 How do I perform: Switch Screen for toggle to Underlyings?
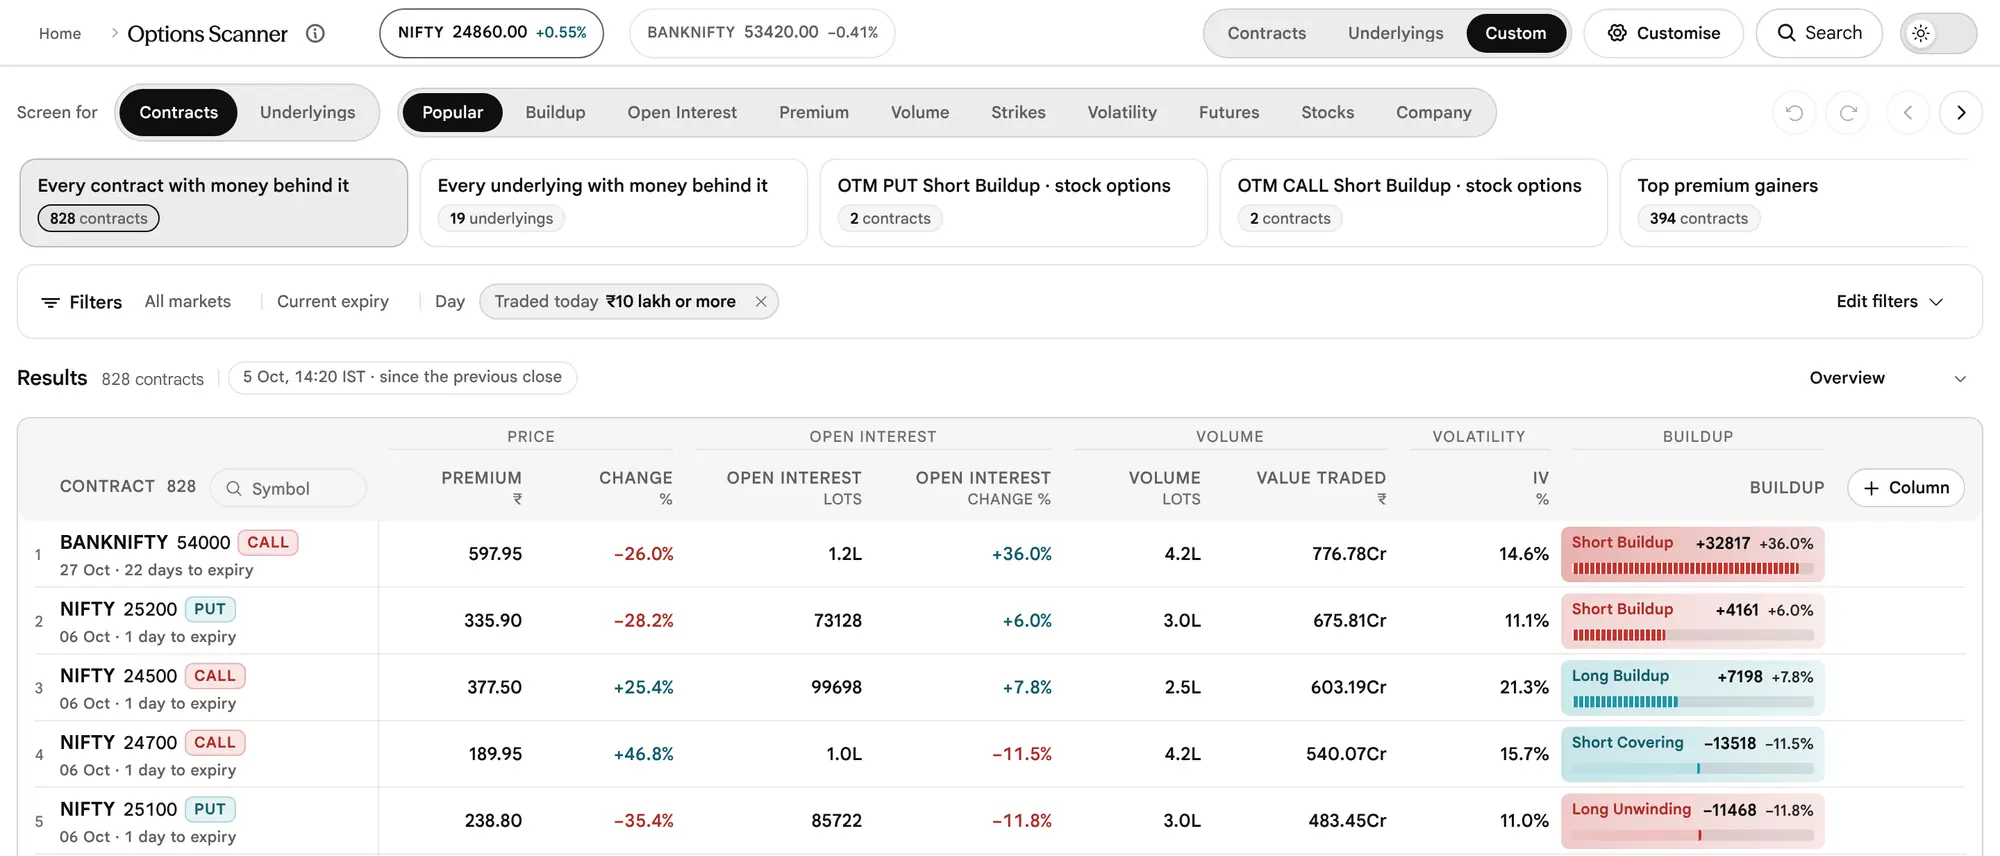[308, 112]
